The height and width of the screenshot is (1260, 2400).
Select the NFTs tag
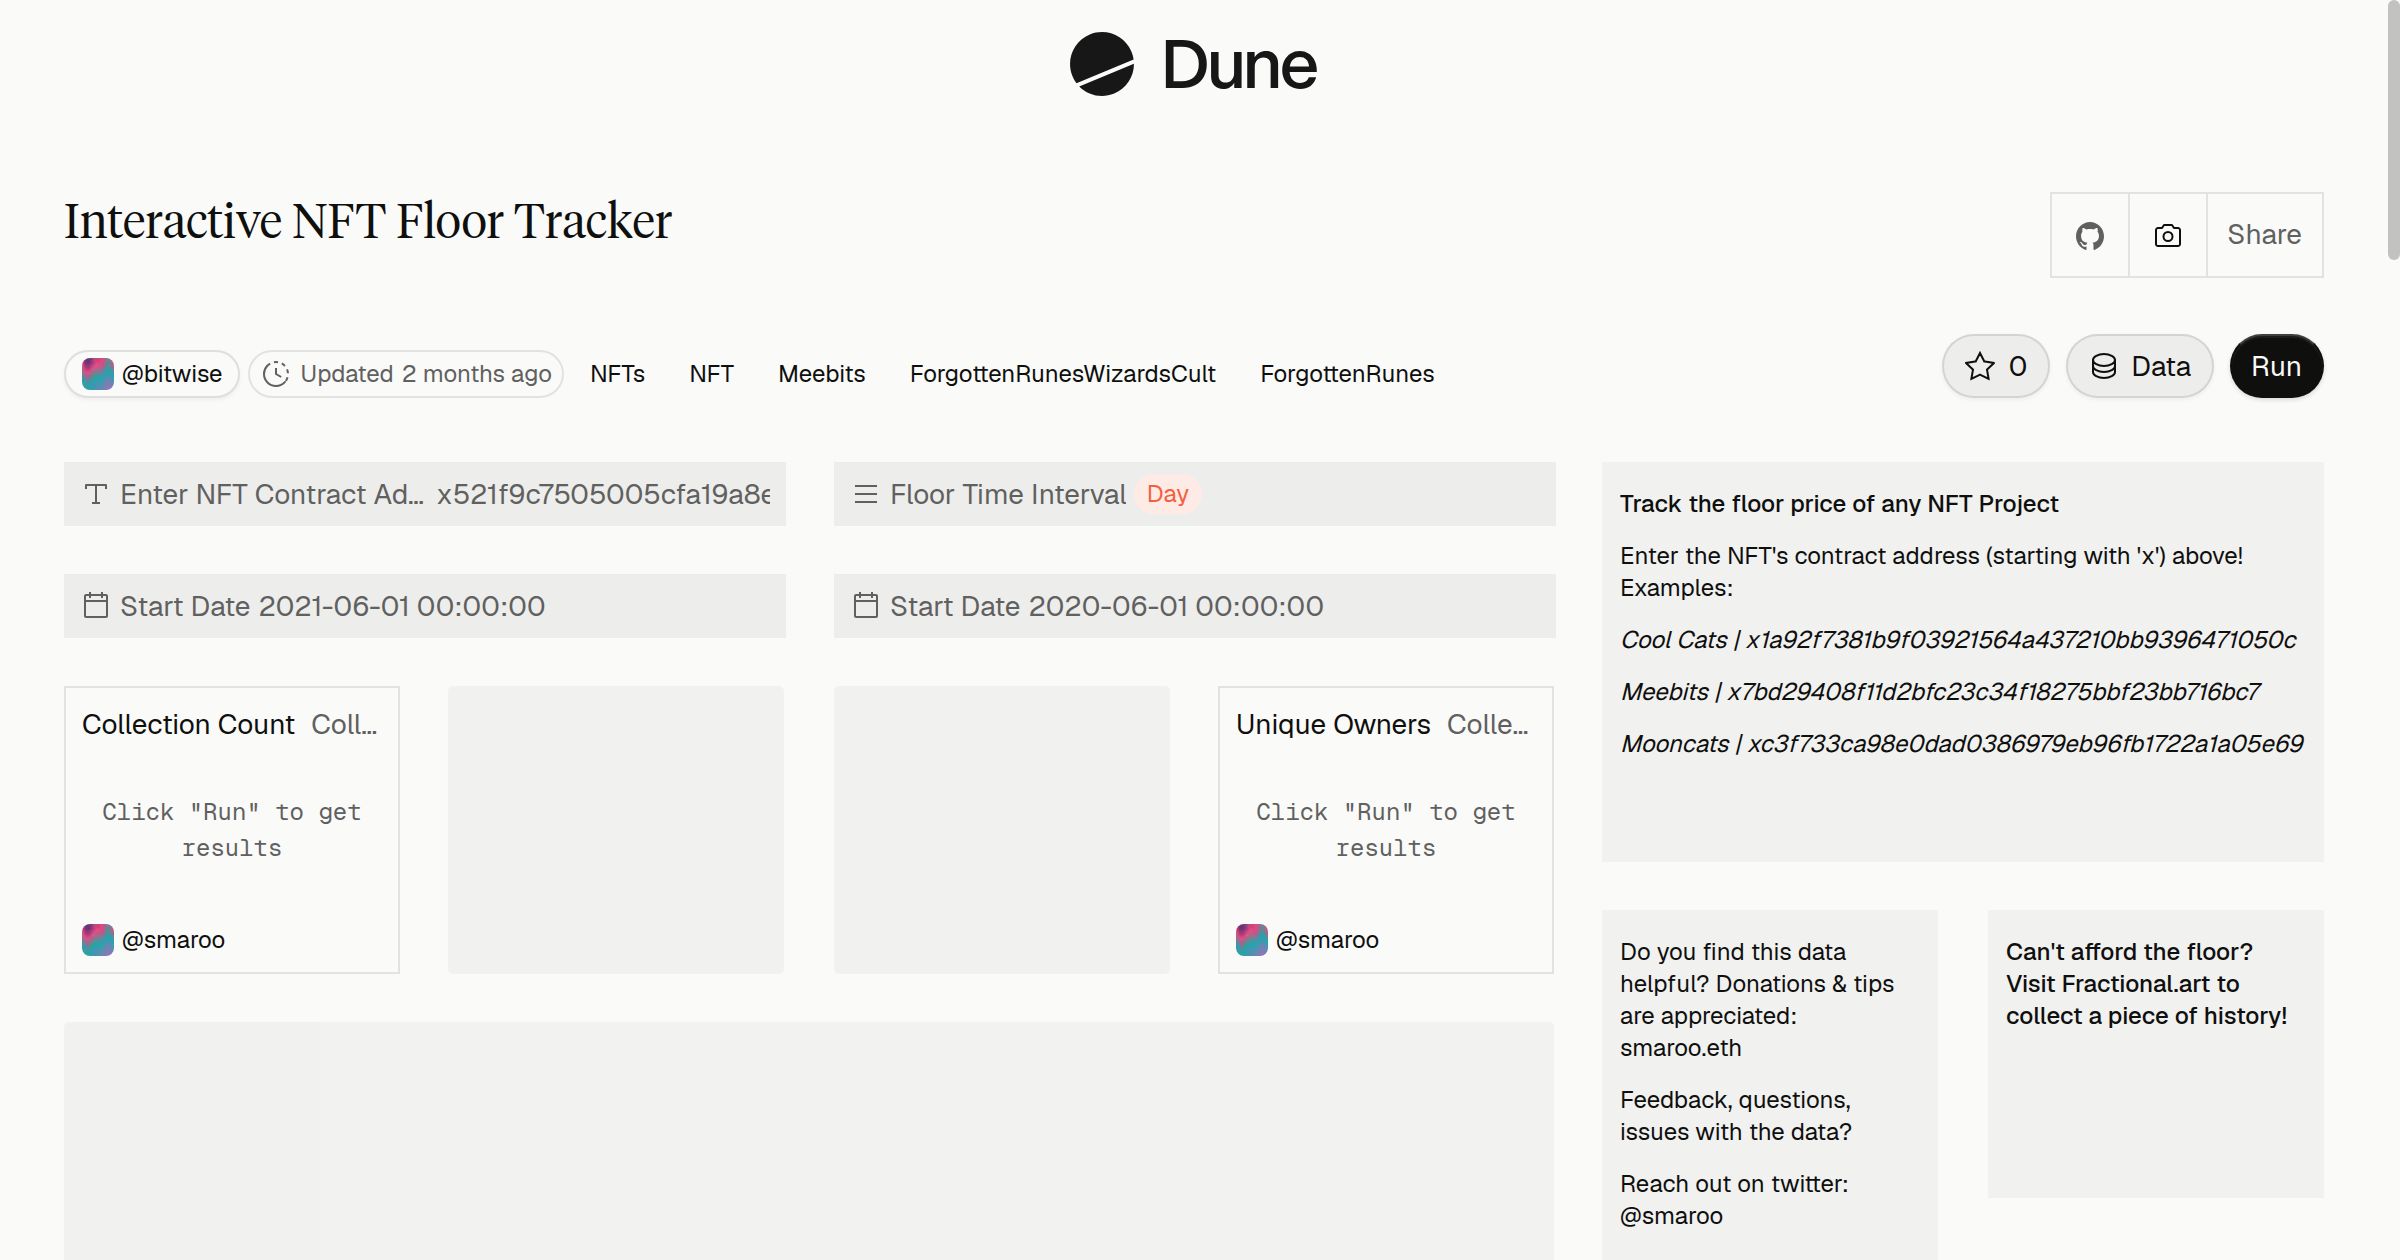tap(617, 374)
